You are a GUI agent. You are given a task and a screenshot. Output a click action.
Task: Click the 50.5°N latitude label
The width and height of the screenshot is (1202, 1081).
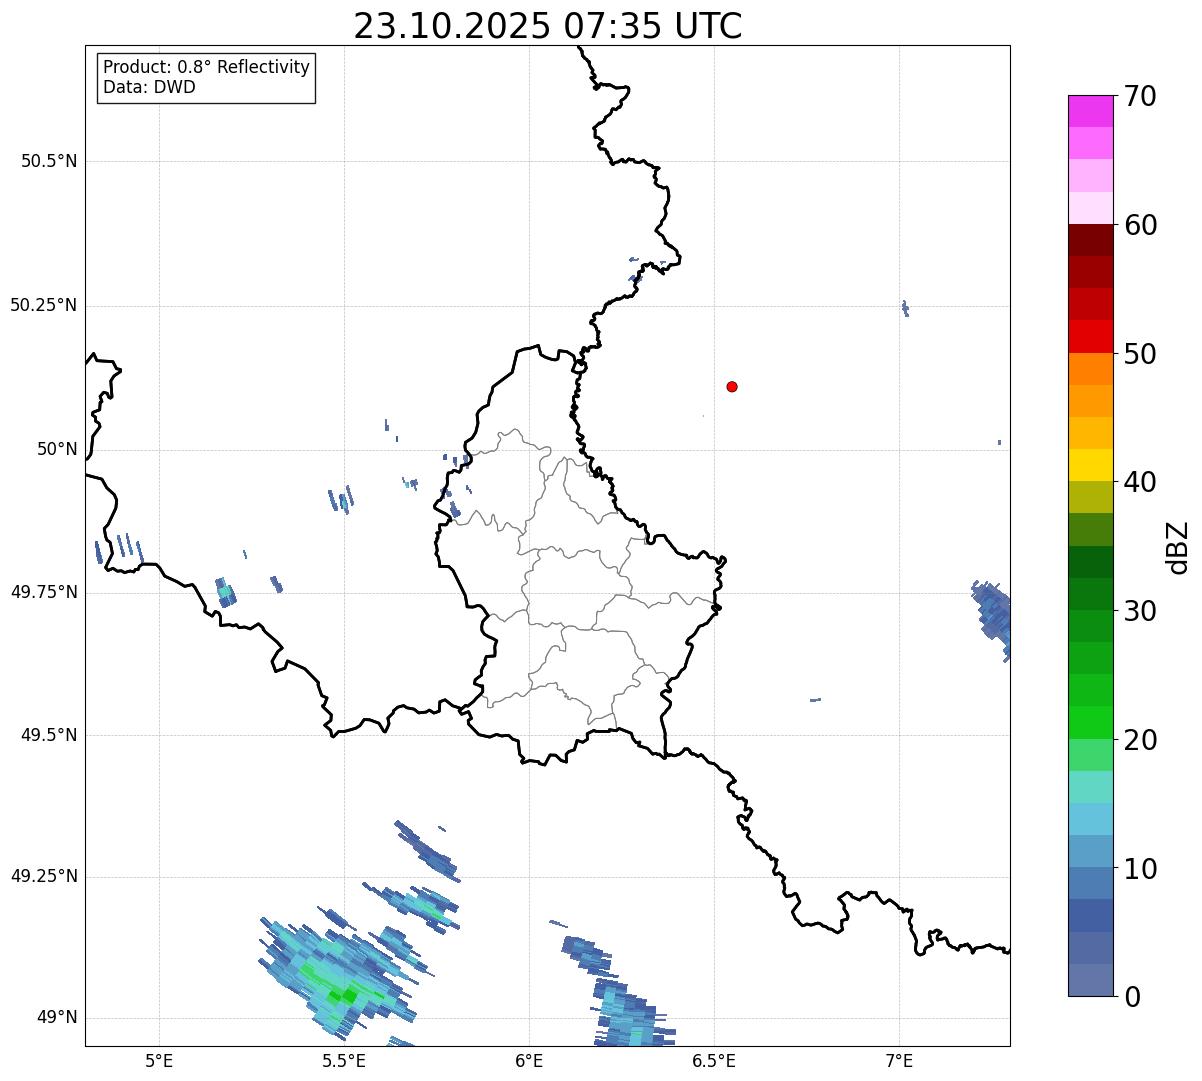click(x=49, y=161)
